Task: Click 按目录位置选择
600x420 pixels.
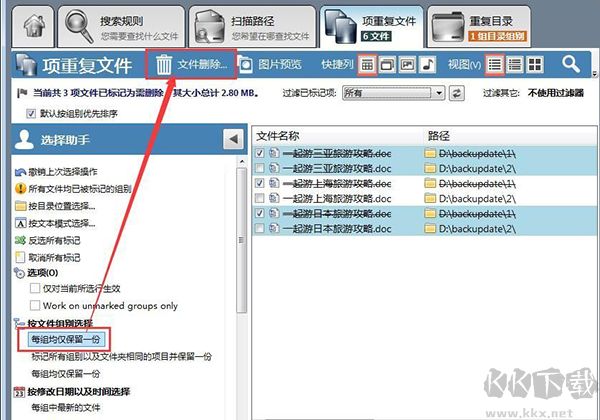Action: 62,206
